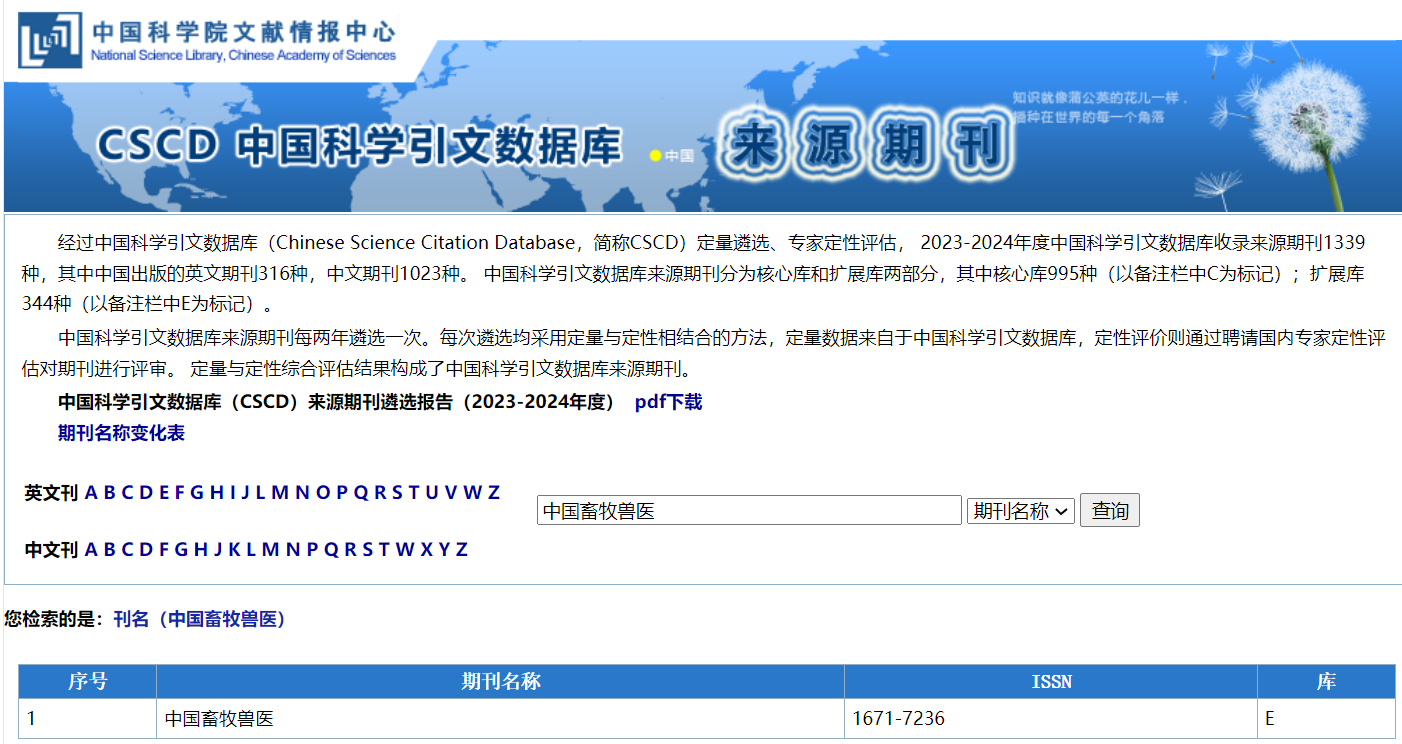
Task: Choose letter S in the 中文刊 row
Action: pyautogui.click(x=367, y=550)
